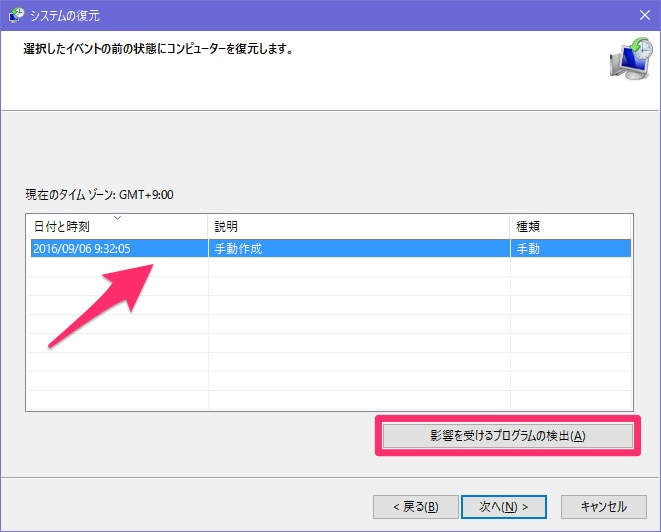Click the System Restore title bar icon
The width and height of the screenshot is (661, 532).
coord(17,15)
